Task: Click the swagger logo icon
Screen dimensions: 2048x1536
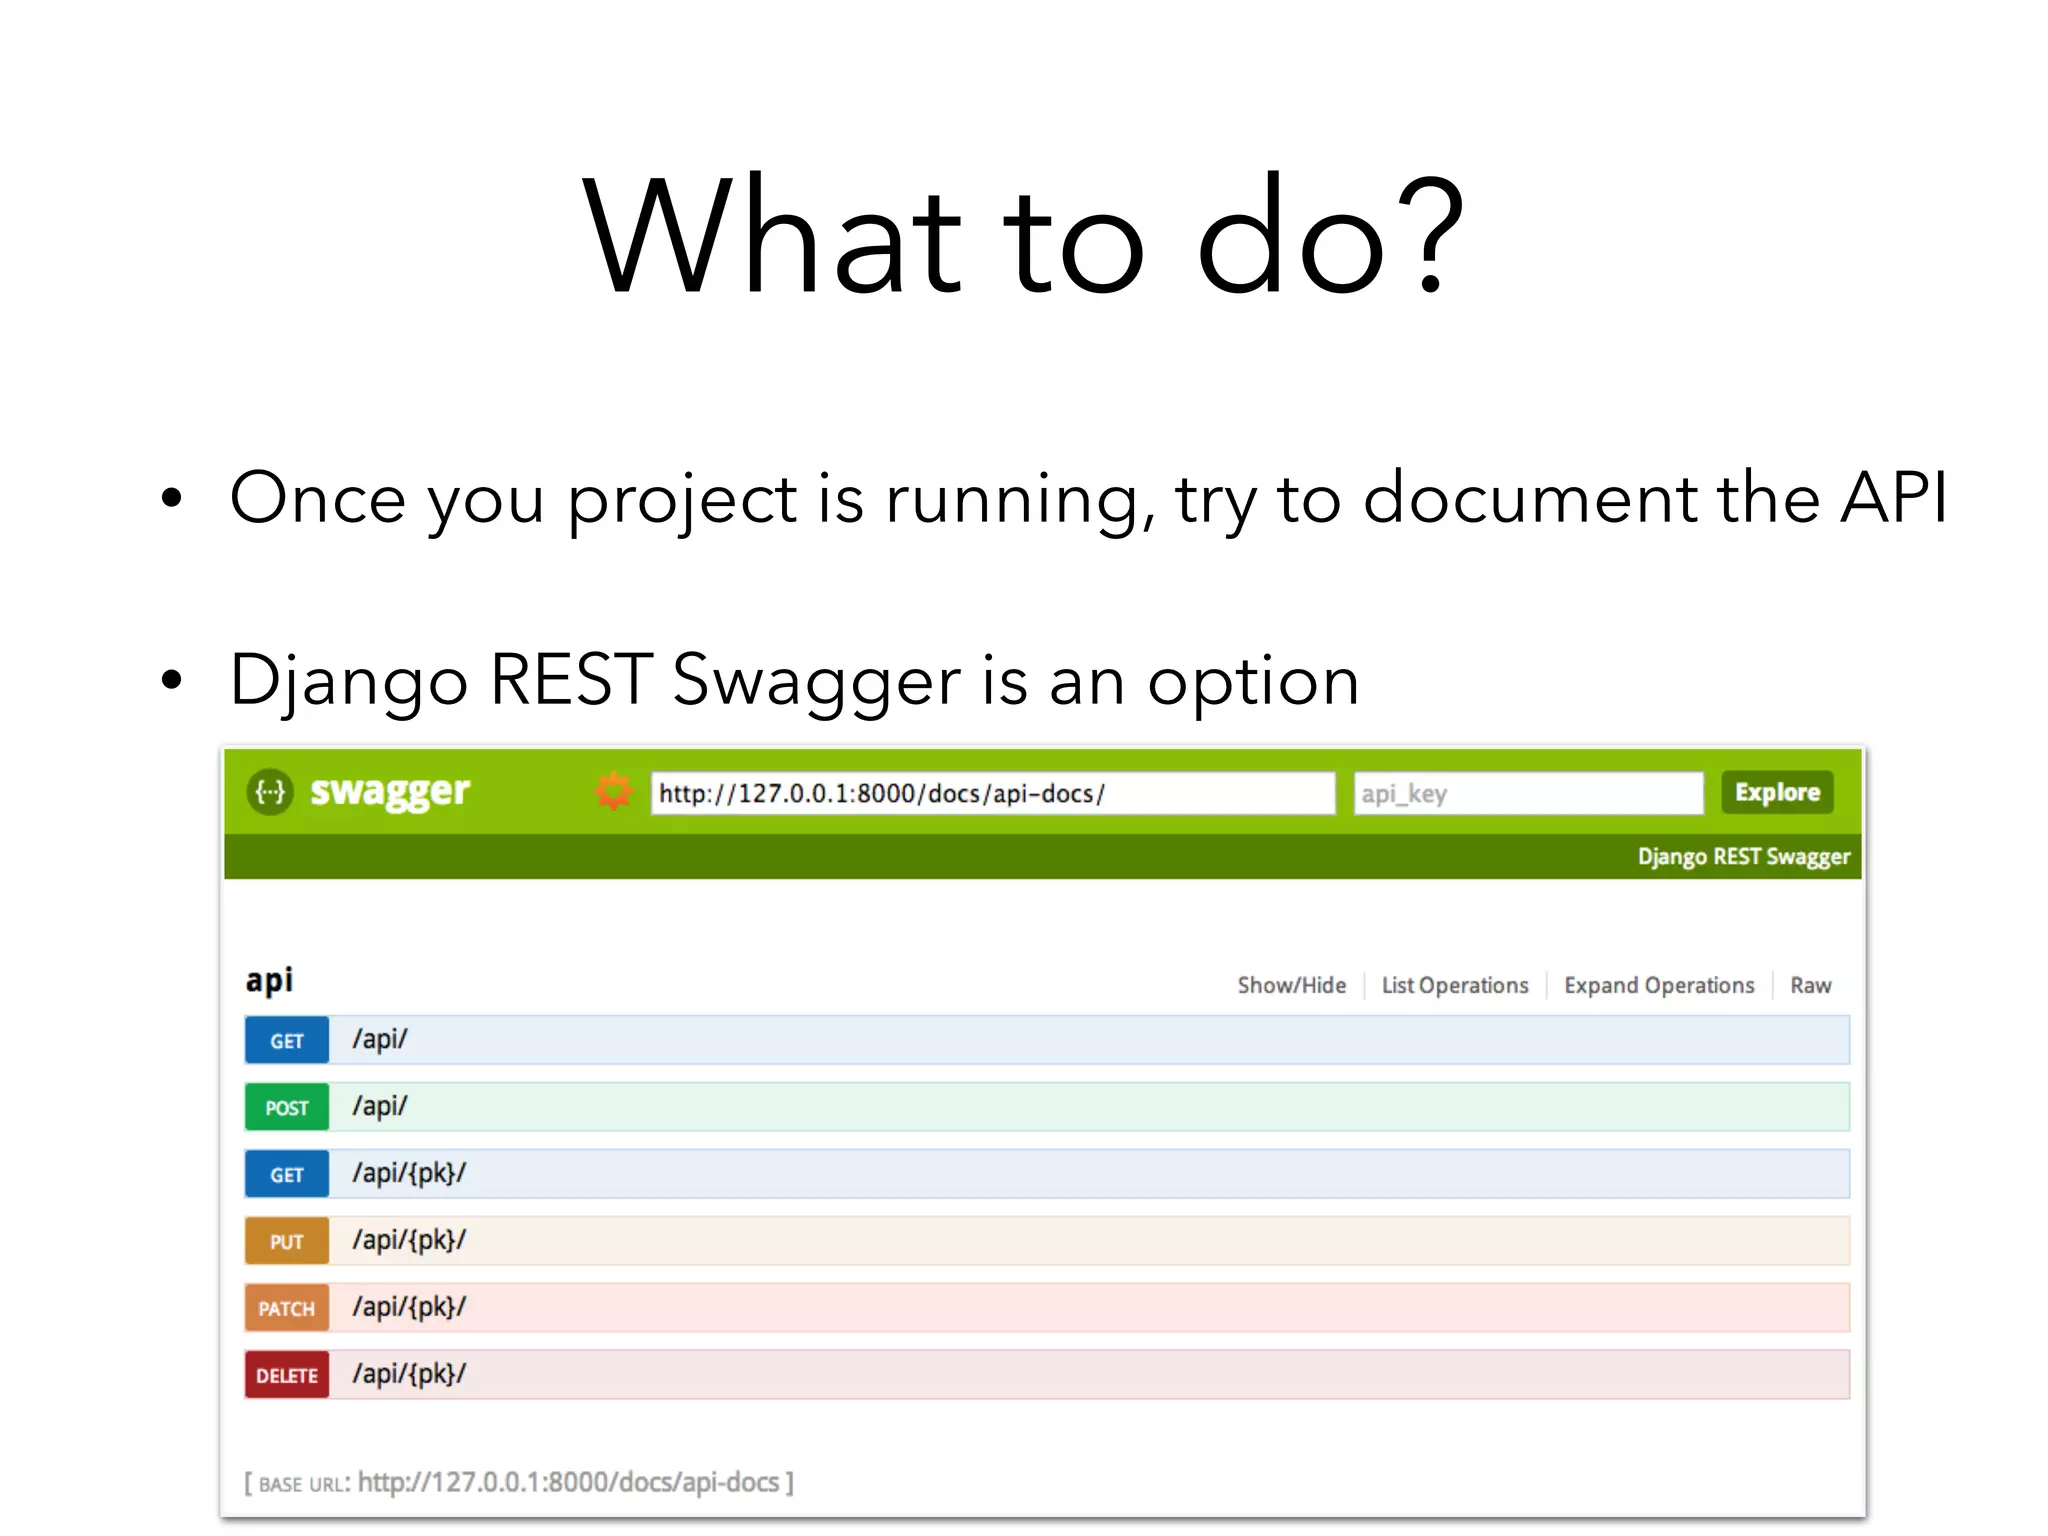Action: (x=270, y=792)
